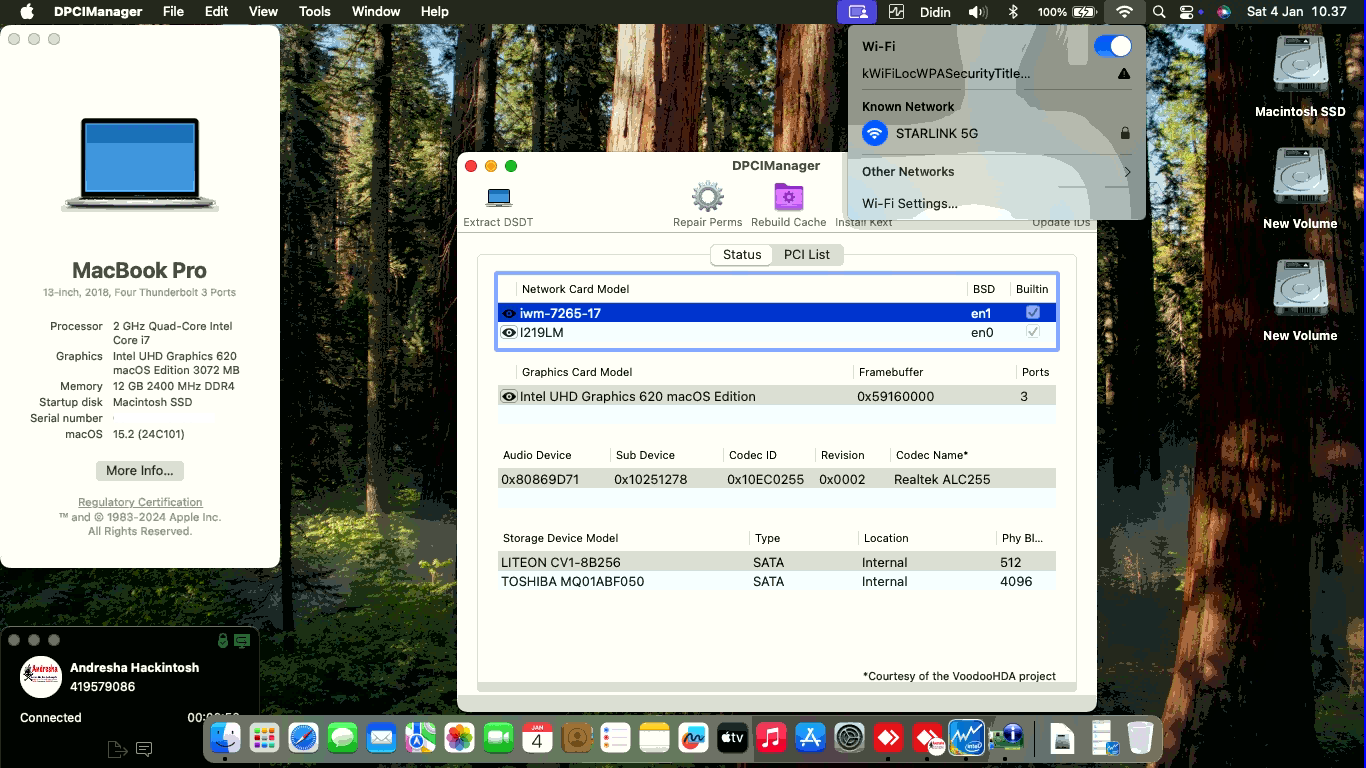Open the Tools menu

click(x=314, y=12)
